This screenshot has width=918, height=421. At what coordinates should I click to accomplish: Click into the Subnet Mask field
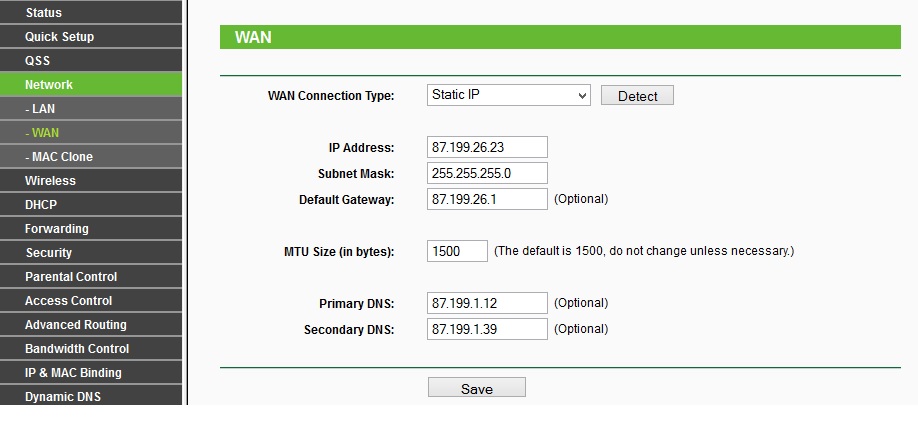pos(487,173)
